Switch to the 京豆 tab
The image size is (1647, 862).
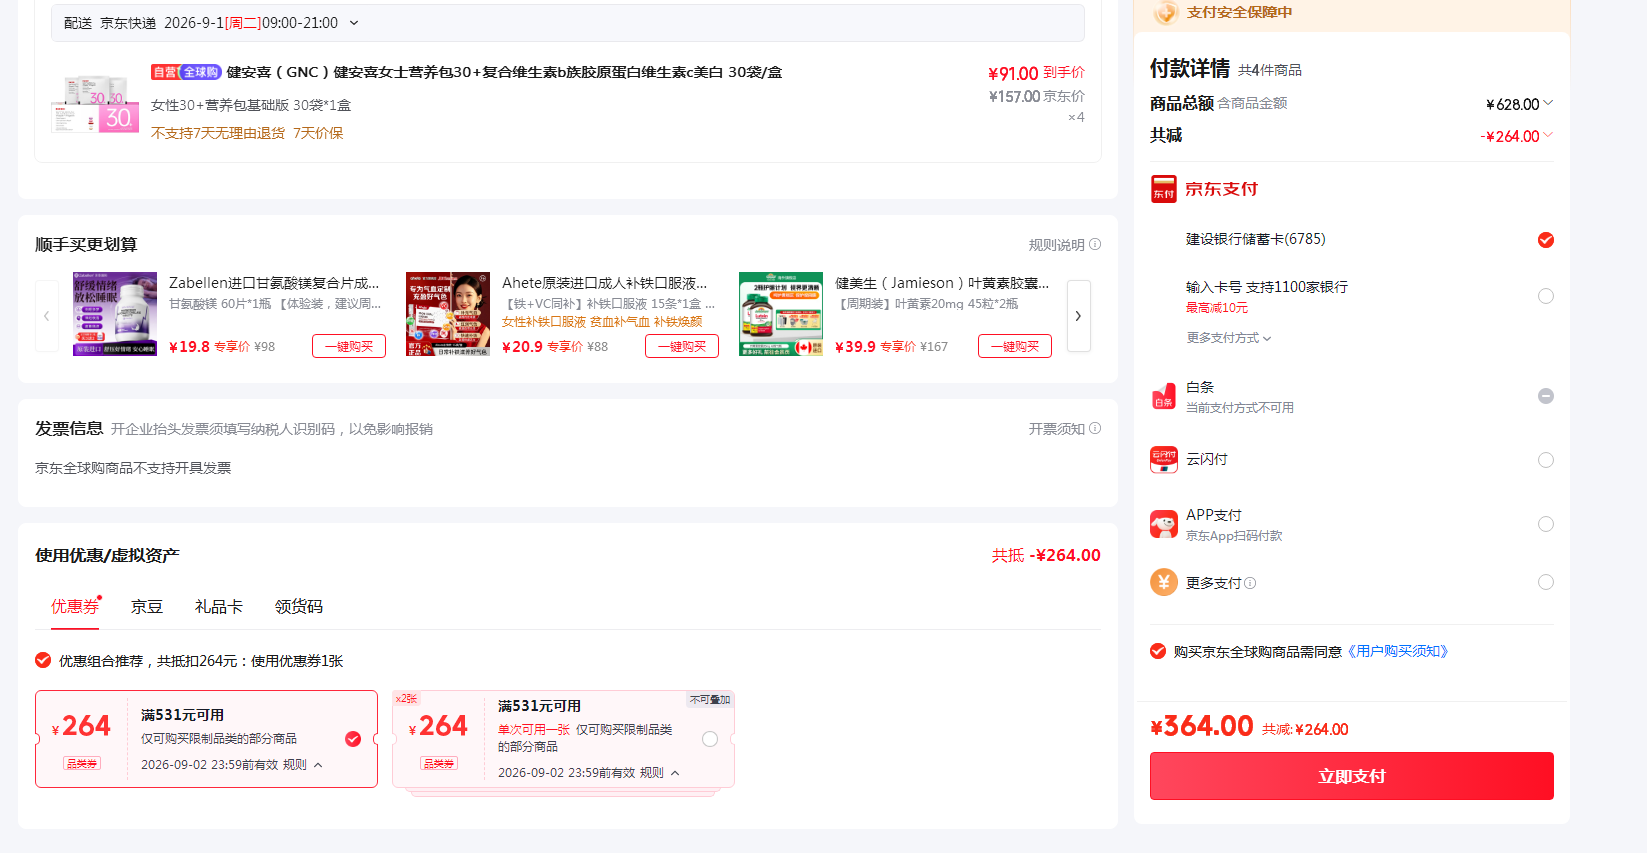(x=147, y=607)
